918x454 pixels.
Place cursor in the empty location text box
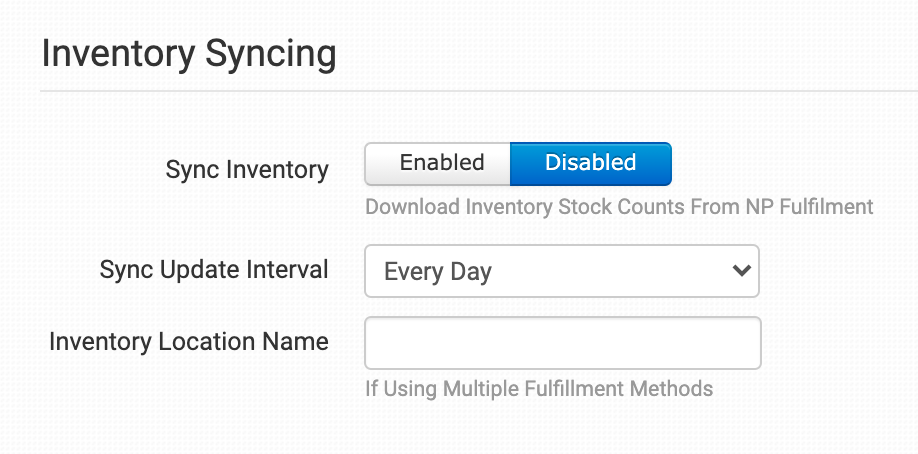pos(562,343)
